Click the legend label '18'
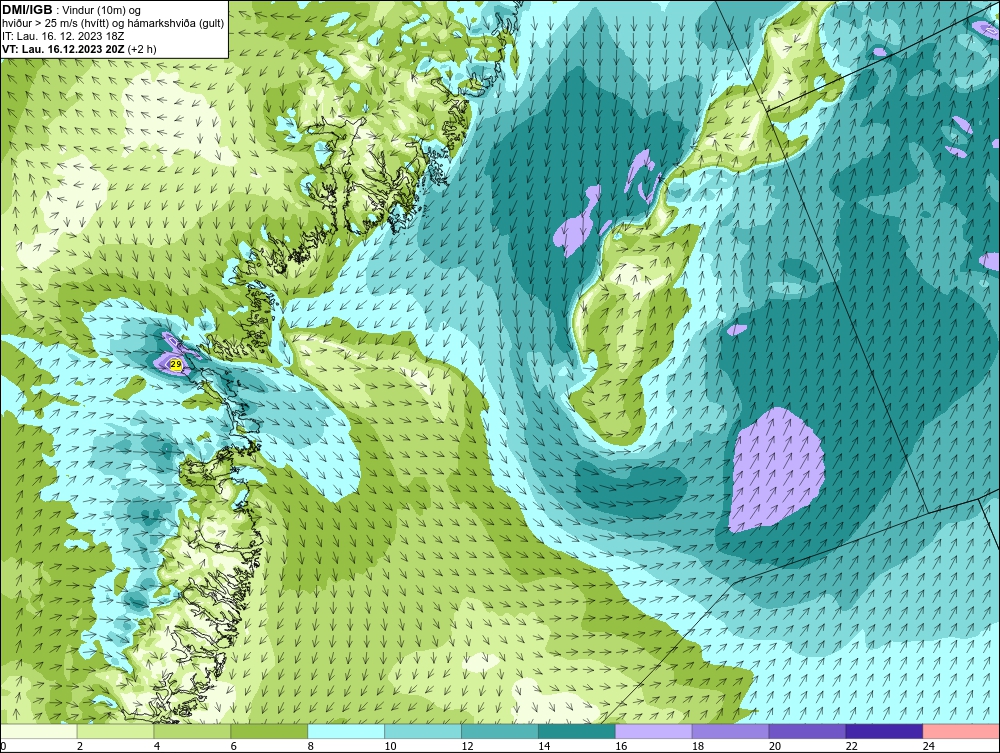This screenshot has height=753, width=1000. 698,746
